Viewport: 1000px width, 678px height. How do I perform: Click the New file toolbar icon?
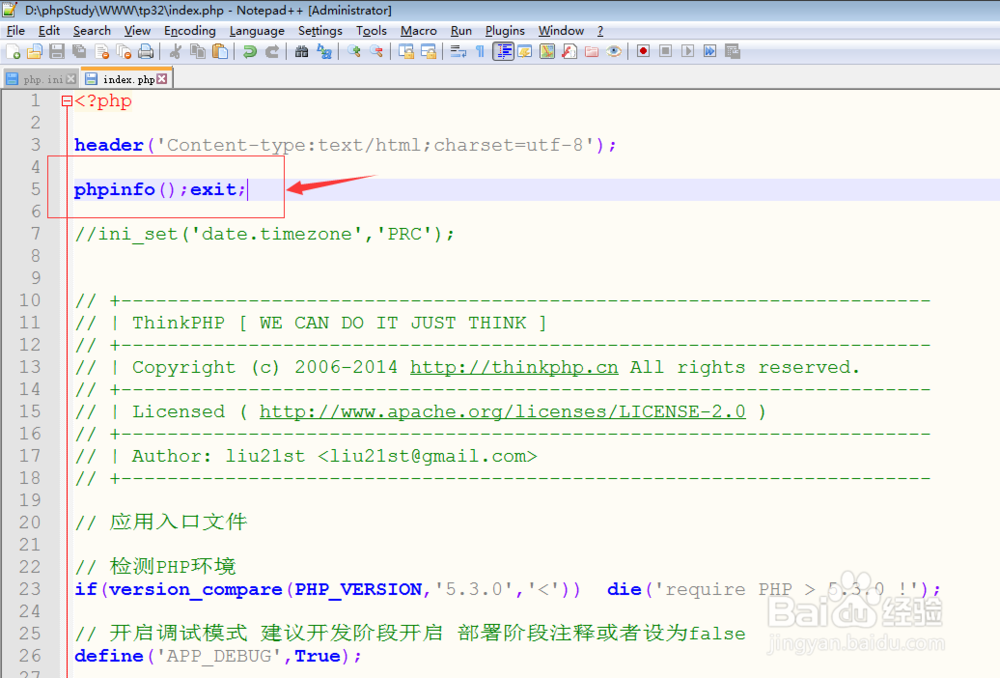[x=13, y=52]
